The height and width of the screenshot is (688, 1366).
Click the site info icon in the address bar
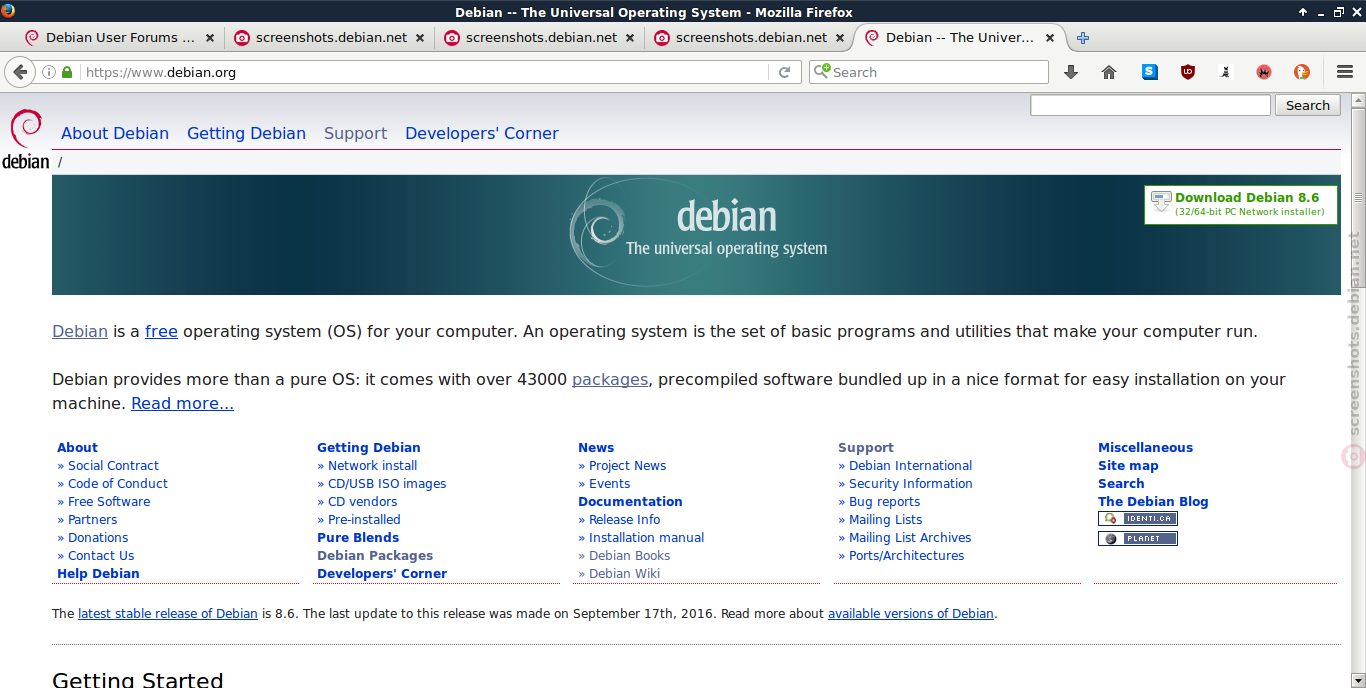click(49, 72)
